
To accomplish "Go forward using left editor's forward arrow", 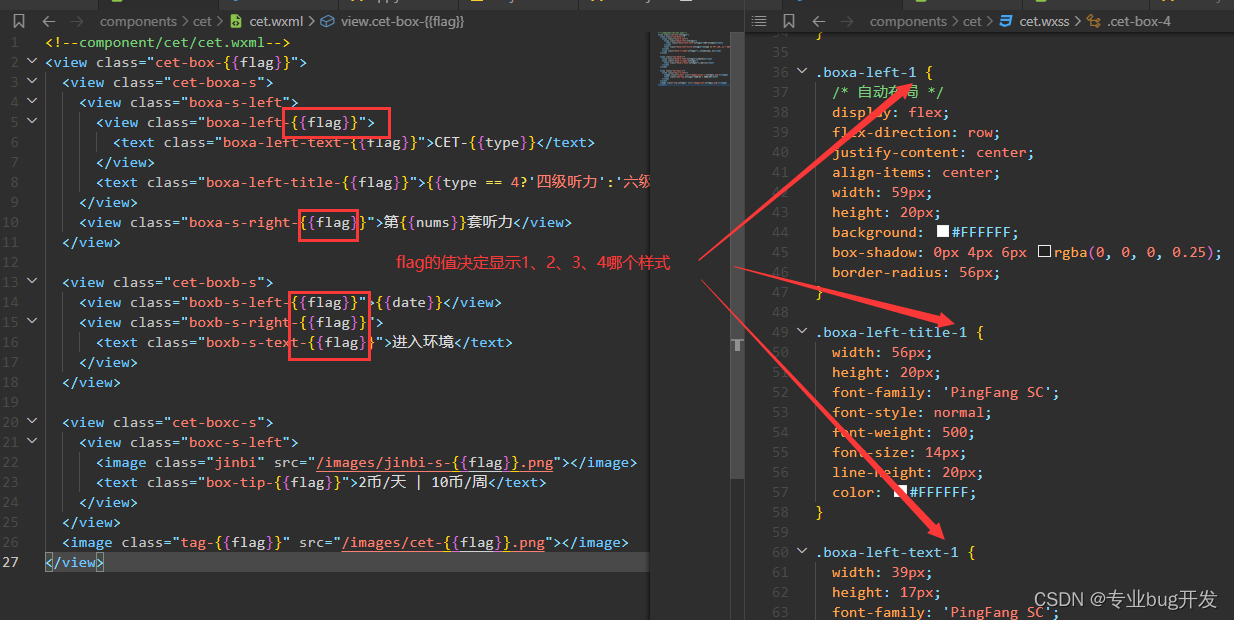I will click(x=78, y=21).
